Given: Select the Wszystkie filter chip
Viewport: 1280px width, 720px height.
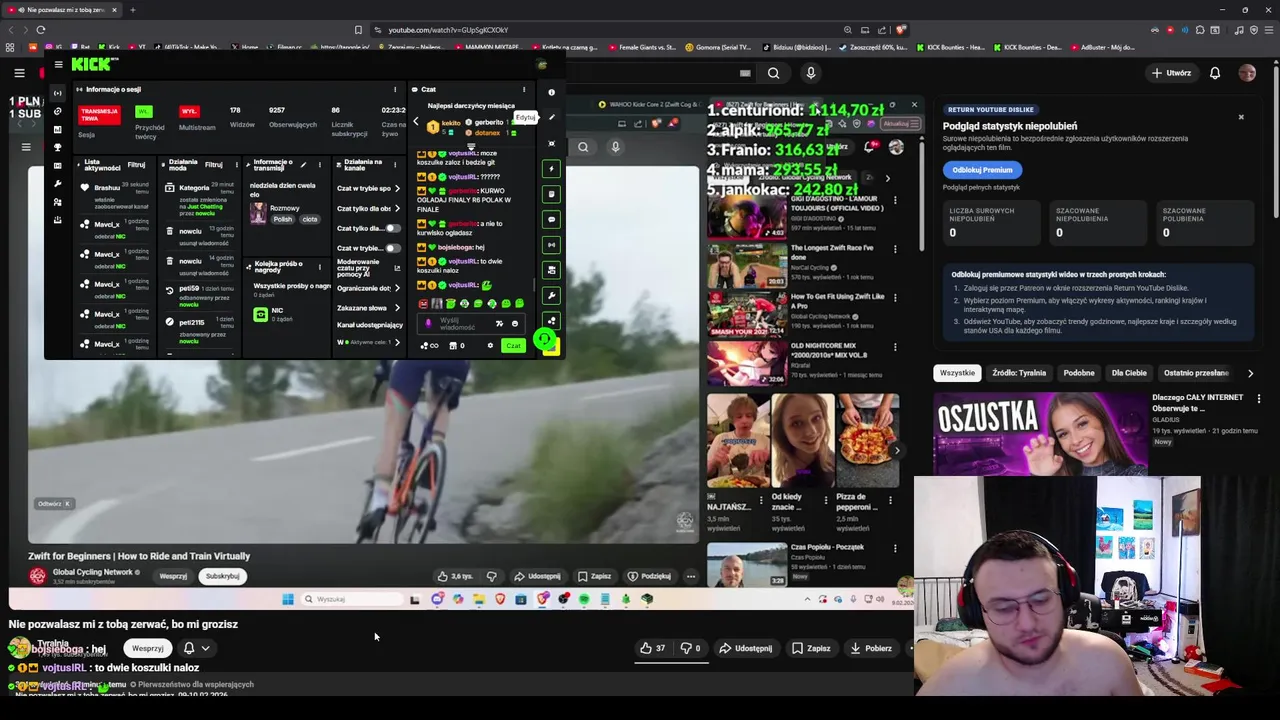Looking at the screenshot, I should pos(957,373).
